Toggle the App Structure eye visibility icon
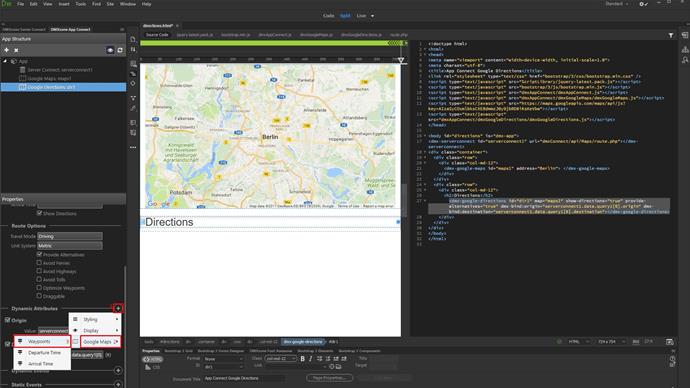690x388 pixels. pos(110,50)
